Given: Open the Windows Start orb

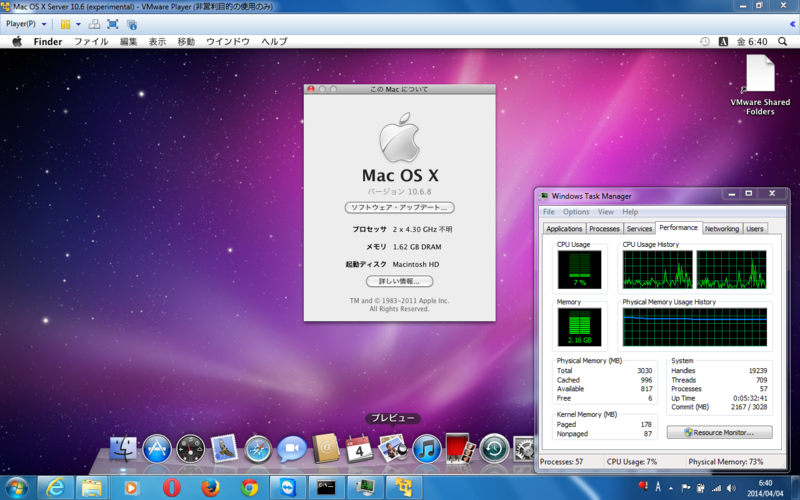Looking at the screenshot, I should pyautogui.click(x=16, y=487).
